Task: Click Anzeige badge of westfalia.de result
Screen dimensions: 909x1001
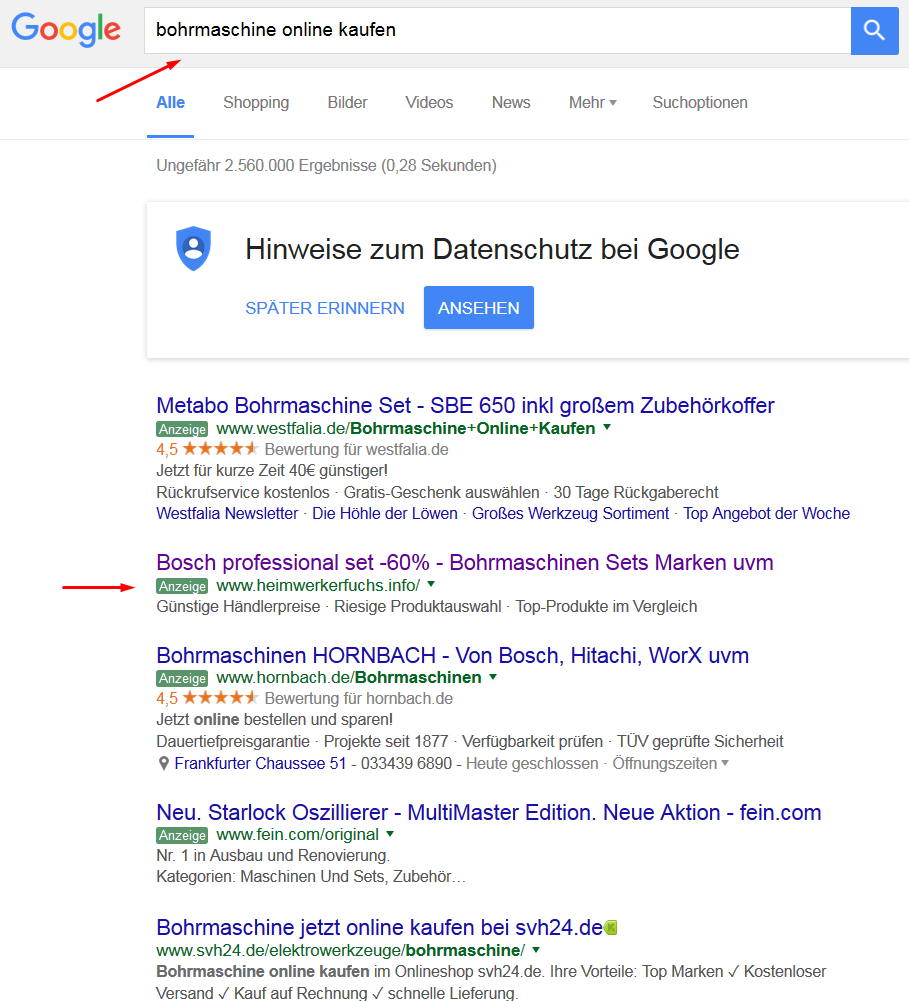Action: (182, 429)
